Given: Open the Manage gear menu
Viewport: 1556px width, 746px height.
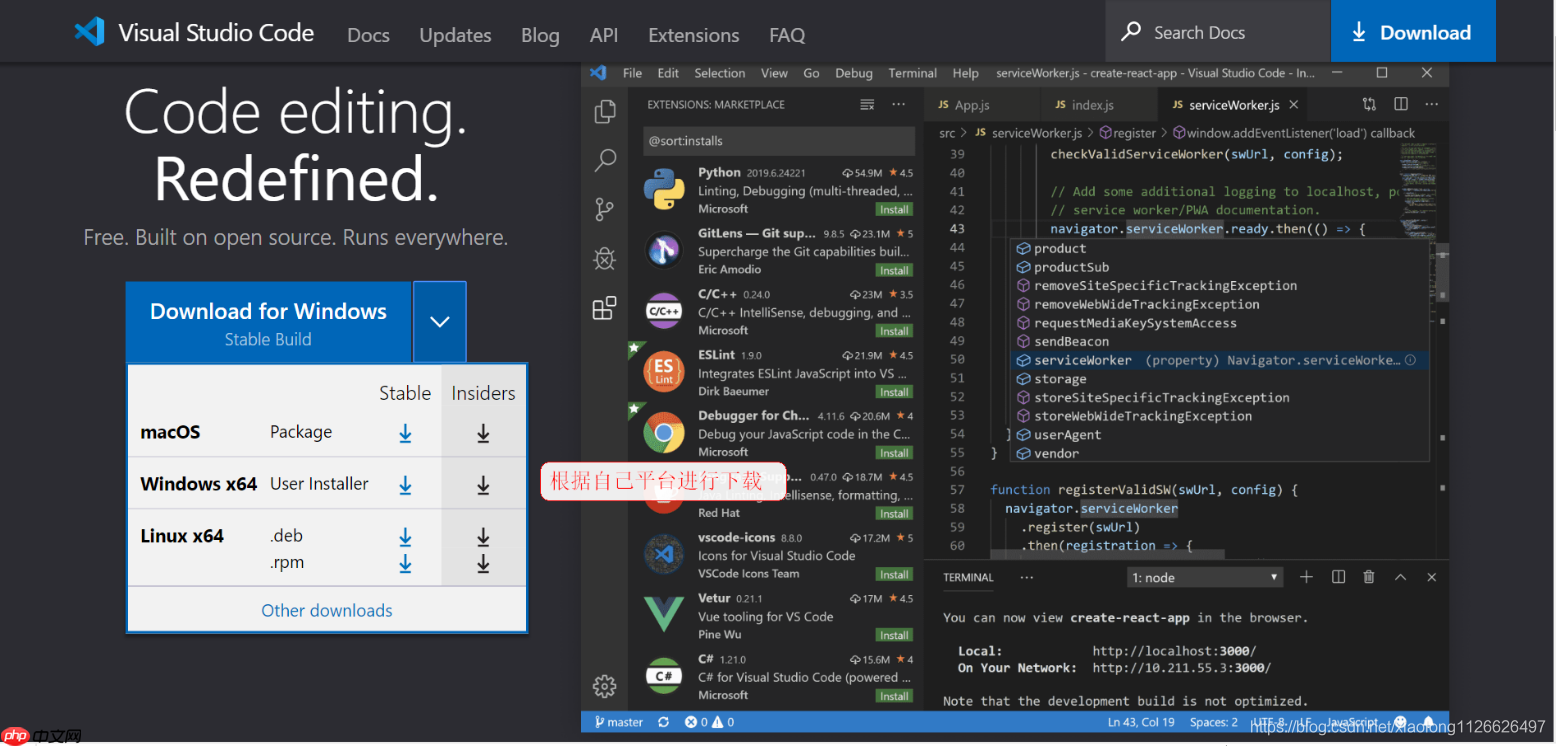Looking at the screenshot, I should [x=604, y=687].
